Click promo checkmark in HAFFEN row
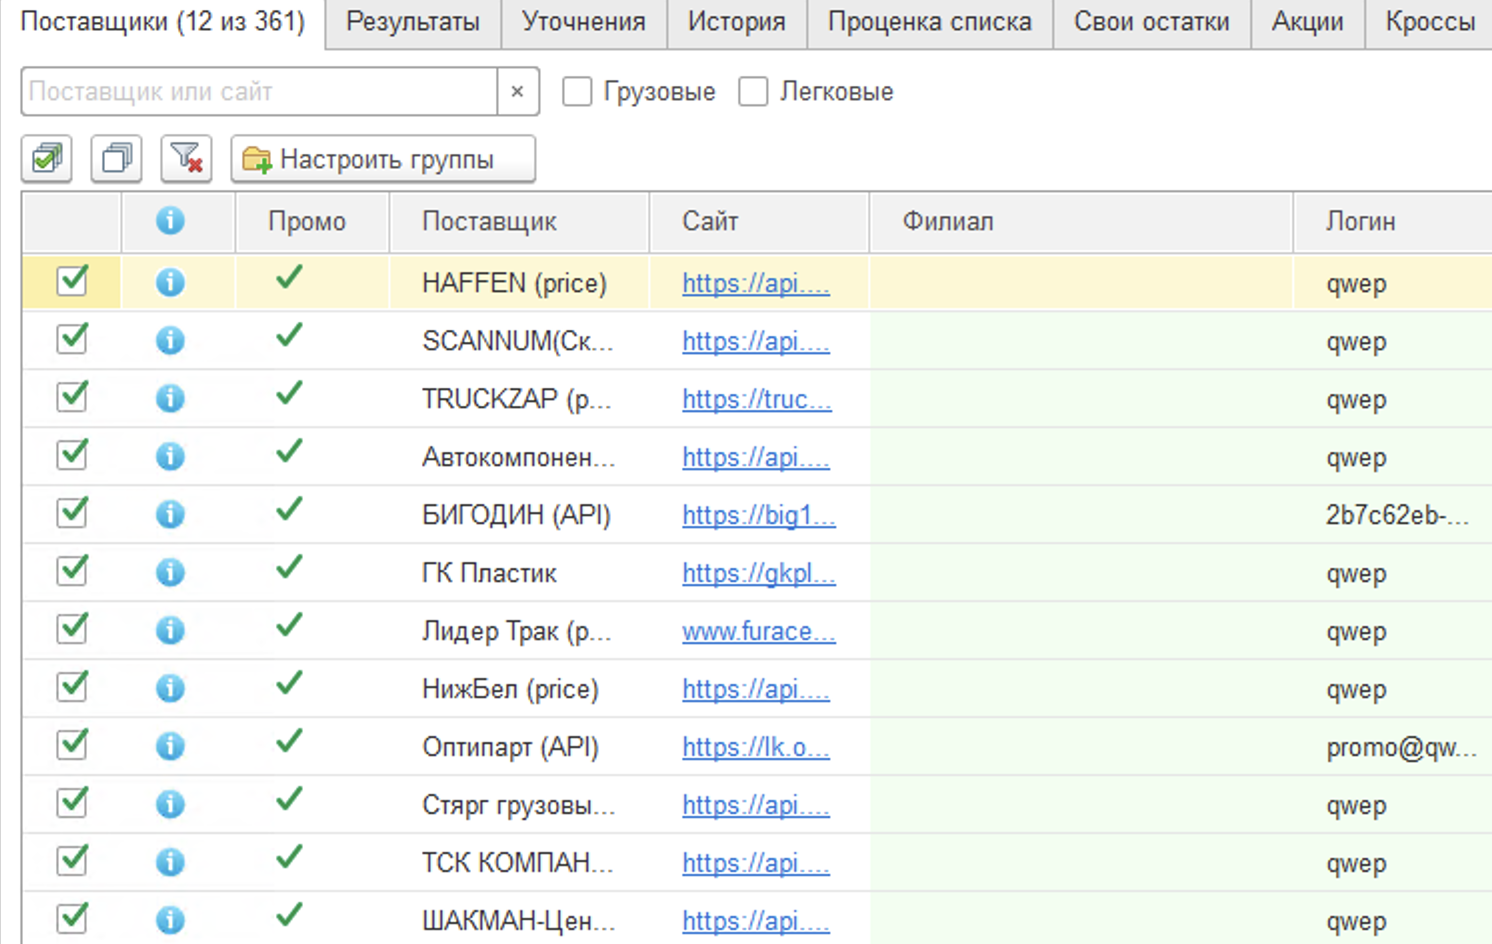1492x944 pixels. point(289,278)
